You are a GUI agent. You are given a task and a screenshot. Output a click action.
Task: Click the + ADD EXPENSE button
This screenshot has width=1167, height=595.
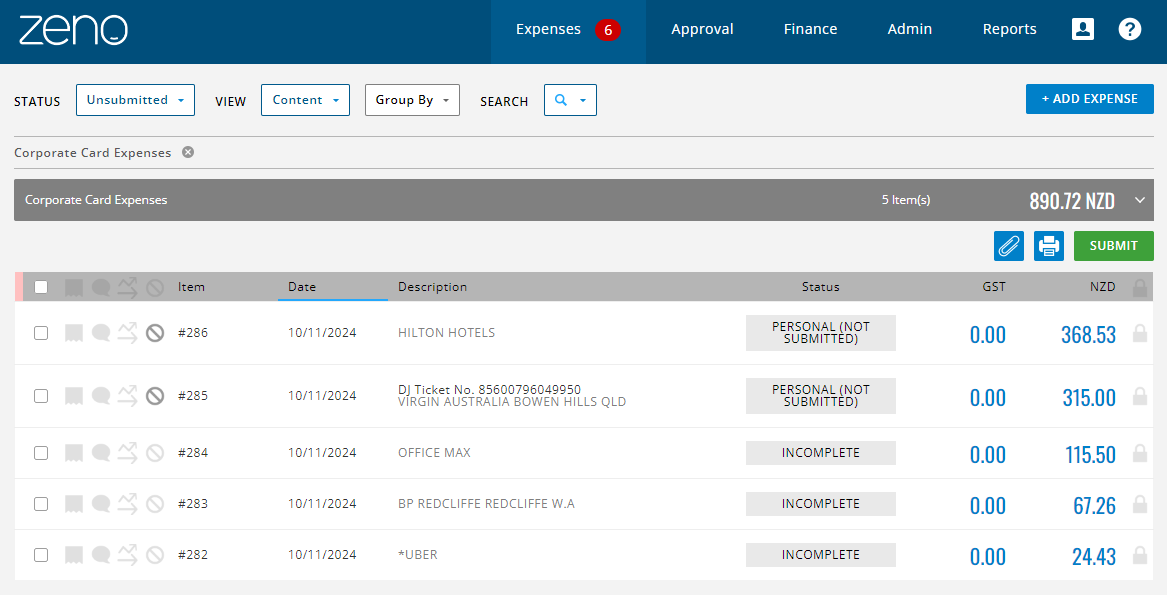(x=1090, y=99)
